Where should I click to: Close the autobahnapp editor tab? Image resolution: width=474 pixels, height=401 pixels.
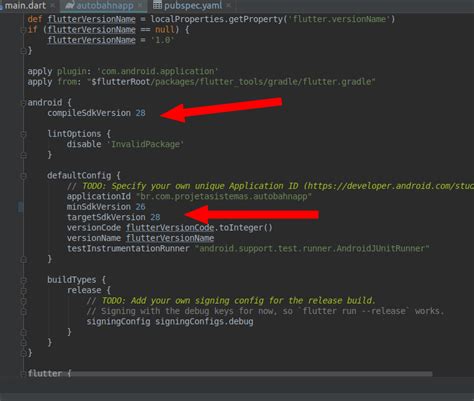[140, 6]
